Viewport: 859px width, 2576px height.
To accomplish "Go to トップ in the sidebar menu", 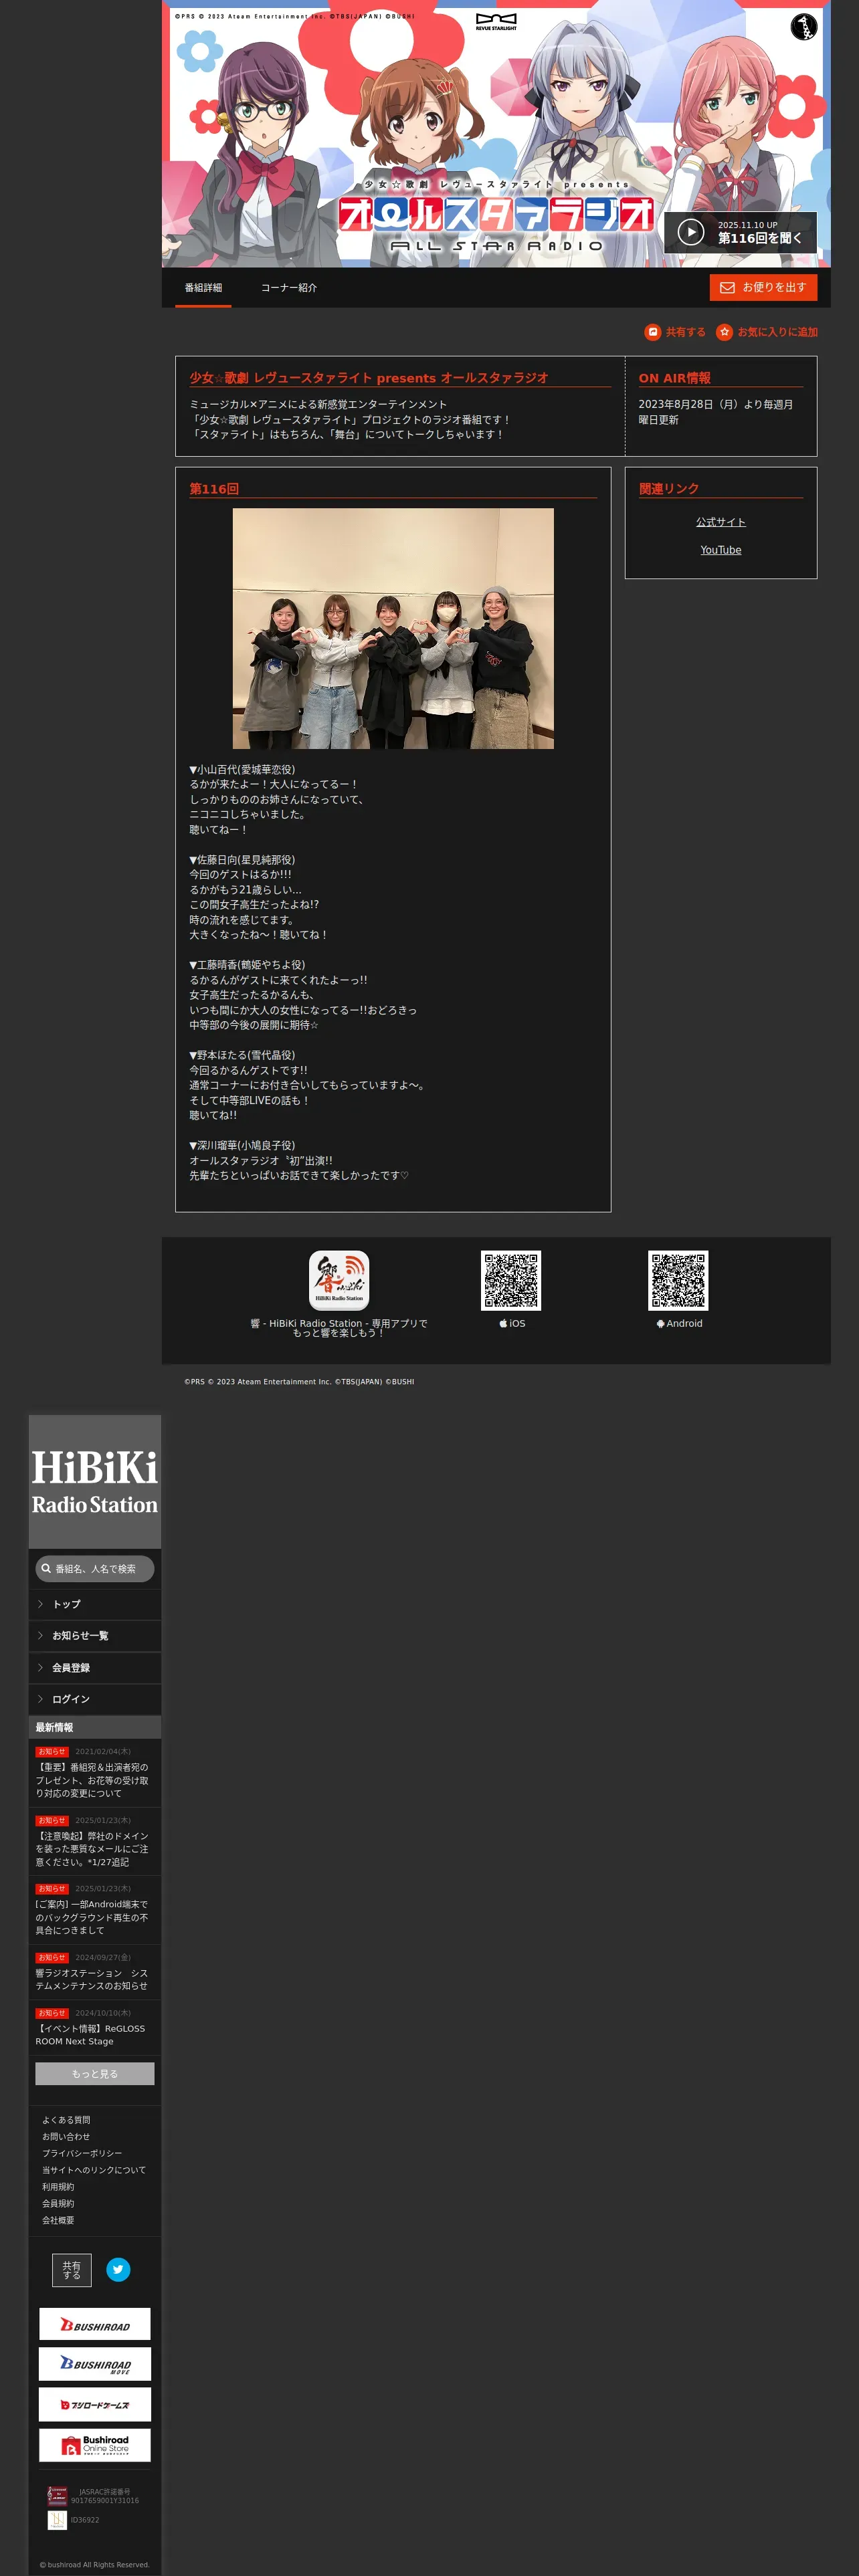I will click(x=95, y=1604).
